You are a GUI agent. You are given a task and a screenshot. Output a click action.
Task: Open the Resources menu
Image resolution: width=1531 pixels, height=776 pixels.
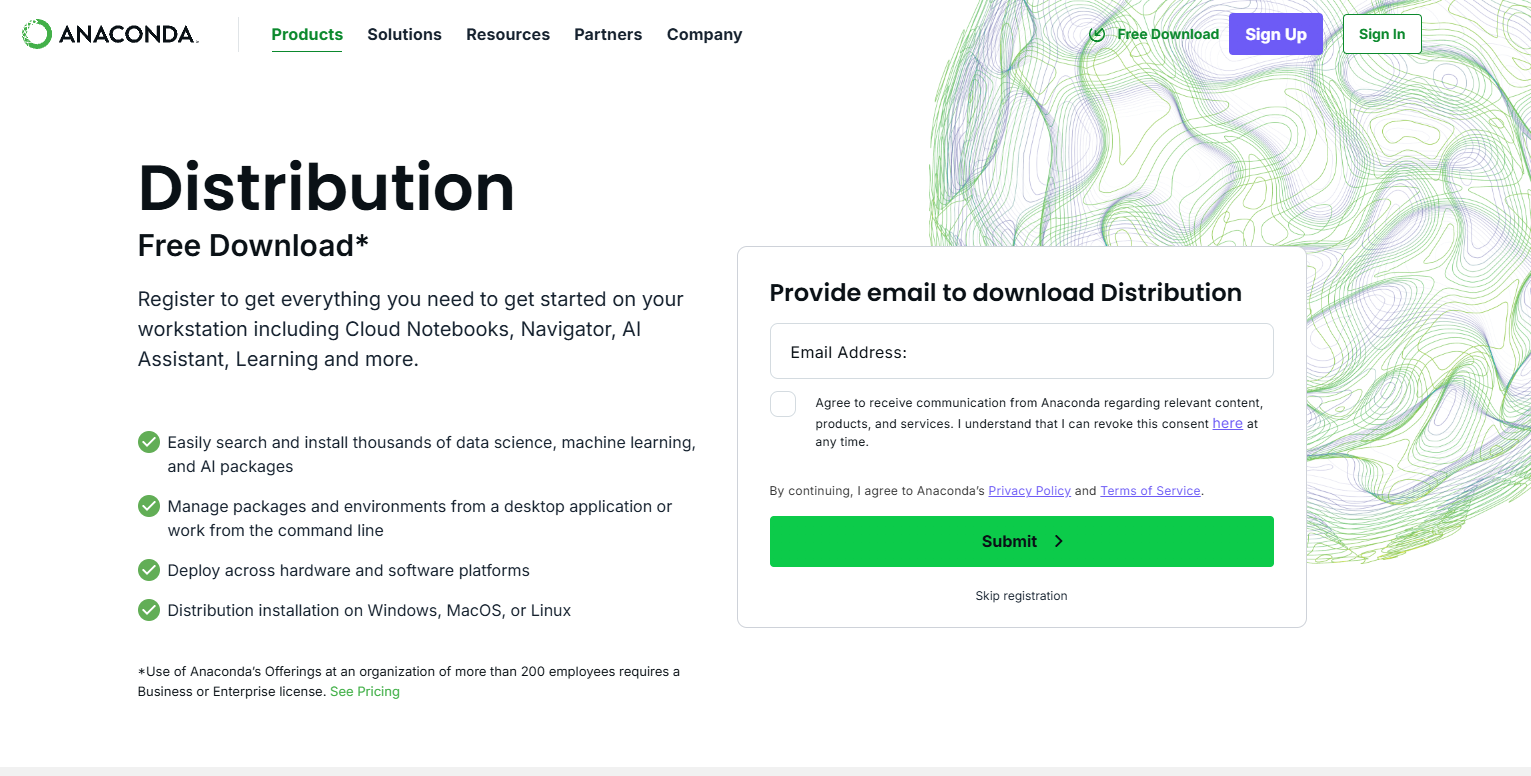[508, 34]
